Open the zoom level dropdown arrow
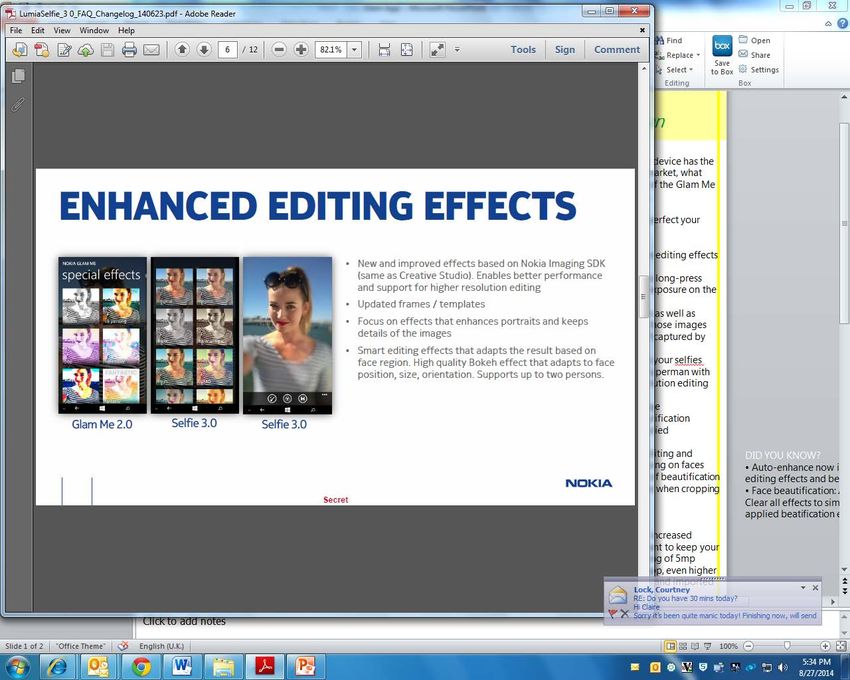 (x=355, y=50)
